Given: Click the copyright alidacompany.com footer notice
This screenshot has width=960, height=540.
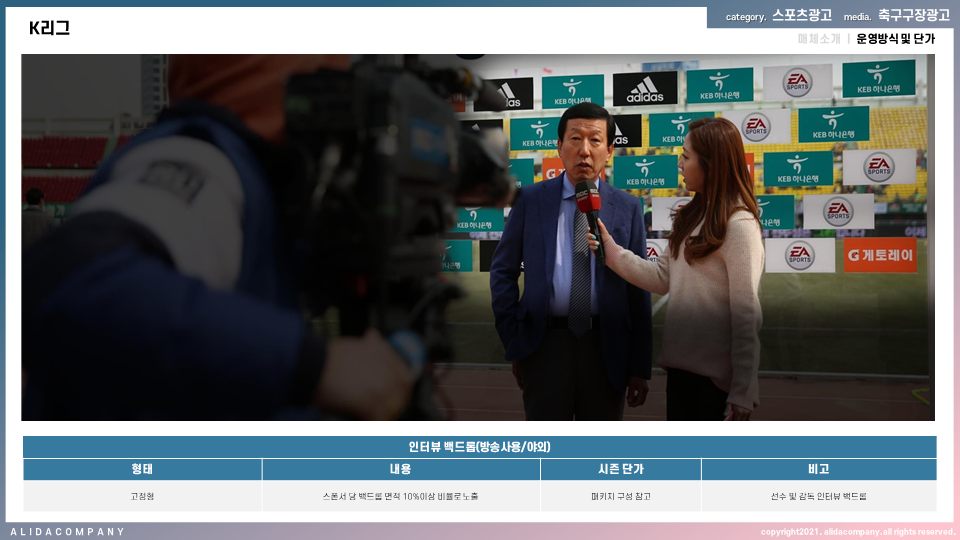Looking at the screenshot, I should tap(857, 532).
